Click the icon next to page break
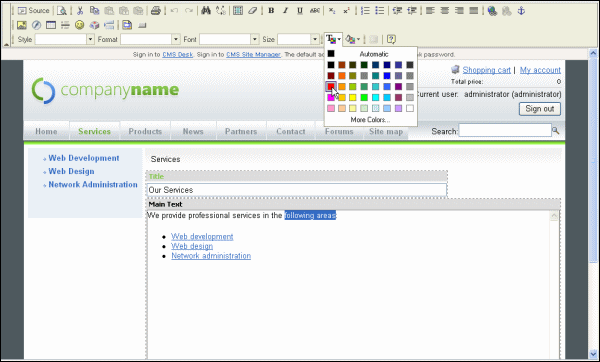The image size is (600, 362). tap(127, 25)
